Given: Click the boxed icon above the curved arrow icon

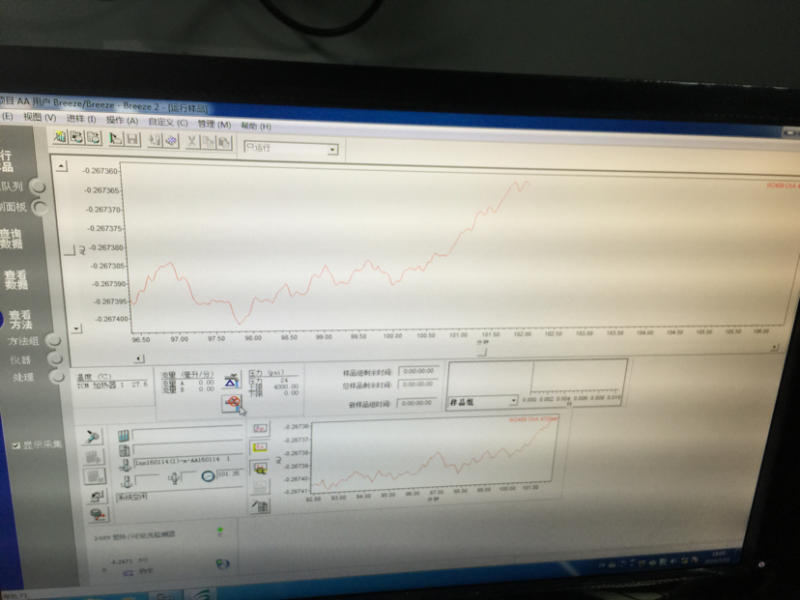Looking at the screenshot, I should pyautogui.click(x=94, y=477).
